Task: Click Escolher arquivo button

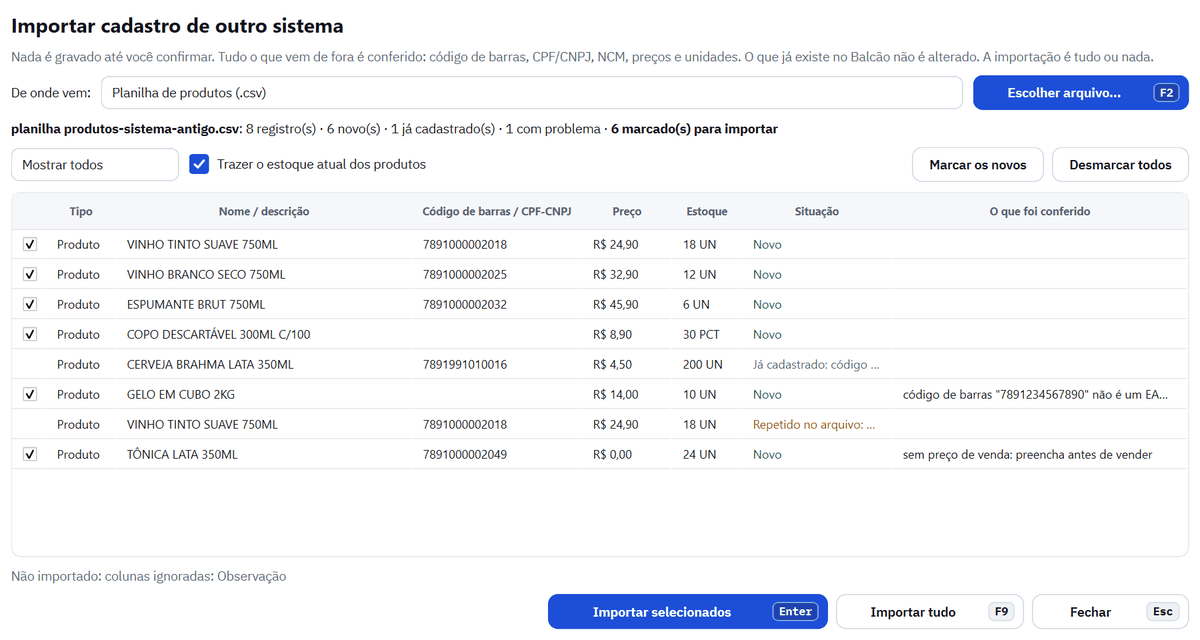Action: pos(1081,93)
